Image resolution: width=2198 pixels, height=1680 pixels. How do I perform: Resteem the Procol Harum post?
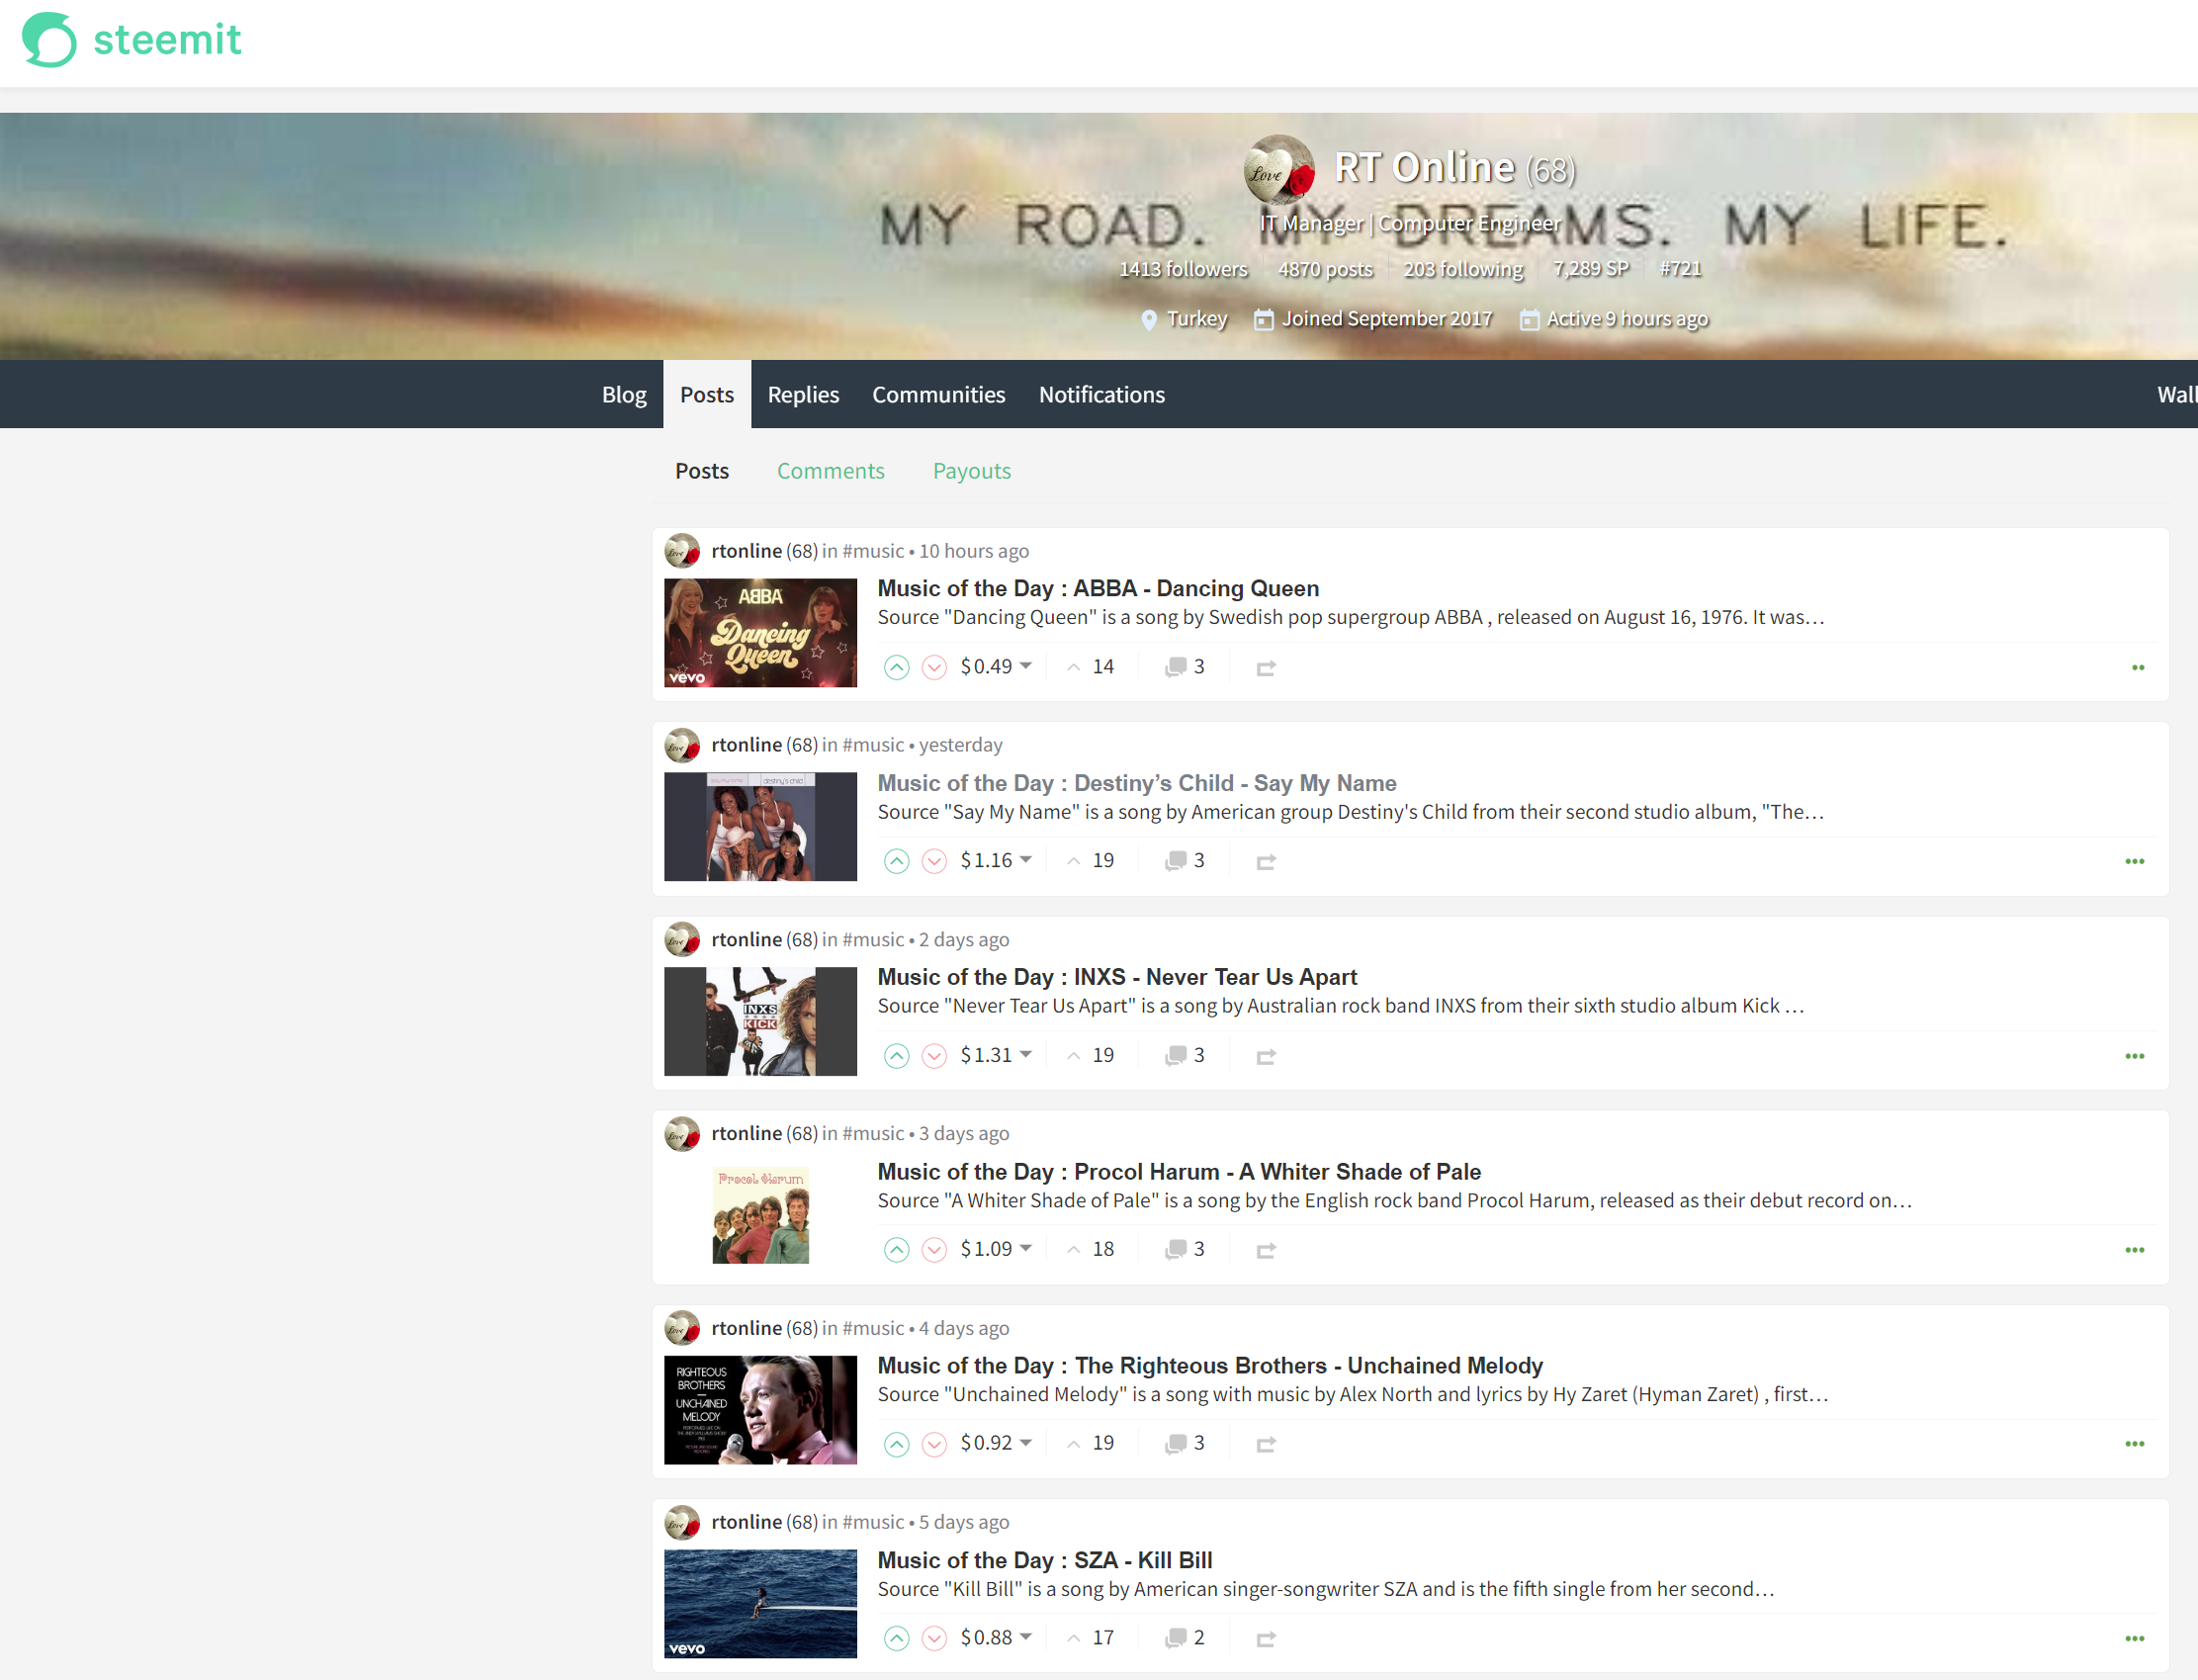[x=1266, y=1251]
